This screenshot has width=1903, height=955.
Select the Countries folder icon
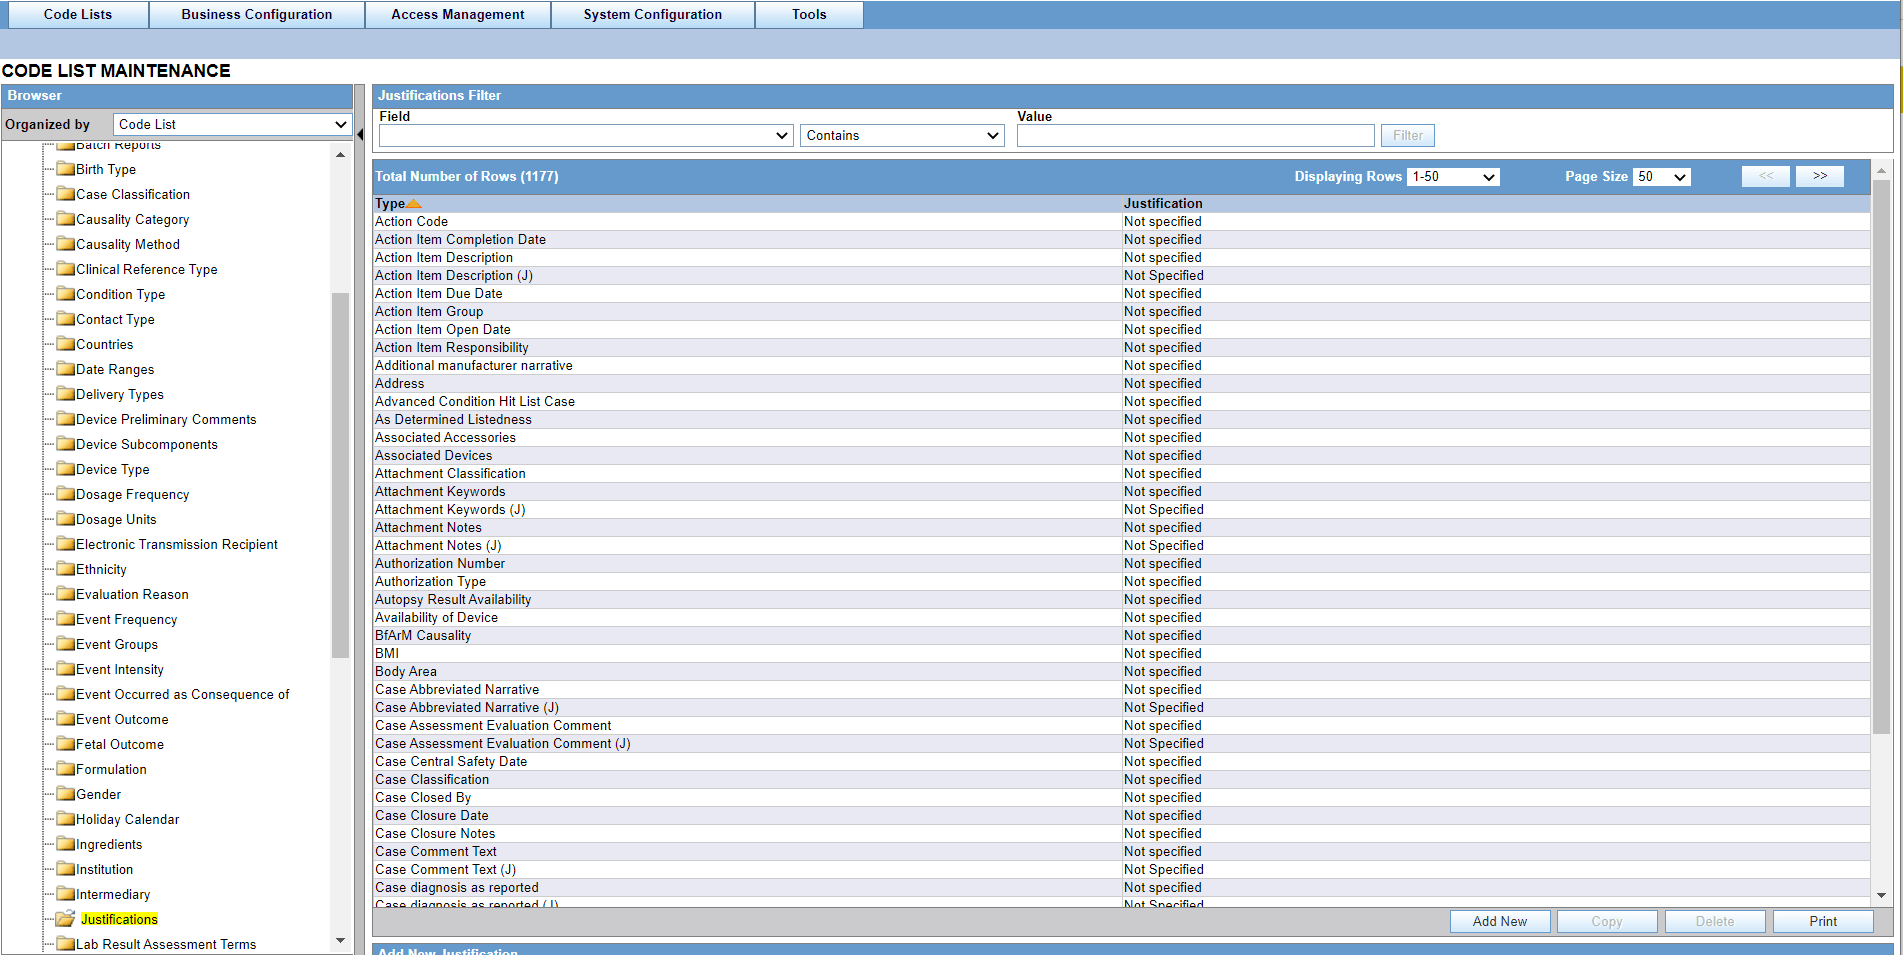pos(66,344)
